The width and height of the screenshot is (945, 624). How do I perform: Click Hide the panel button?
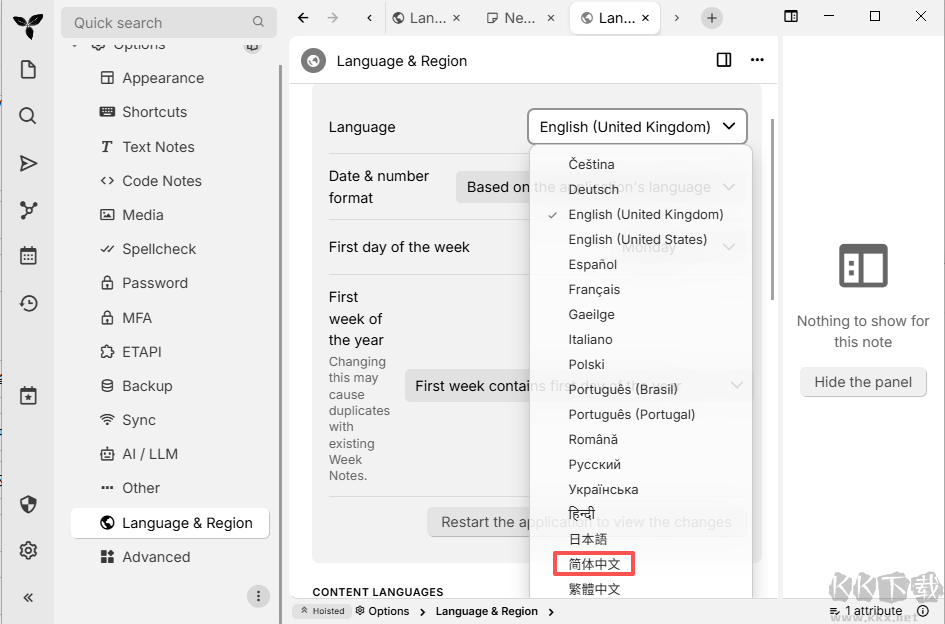coord(863,382)
